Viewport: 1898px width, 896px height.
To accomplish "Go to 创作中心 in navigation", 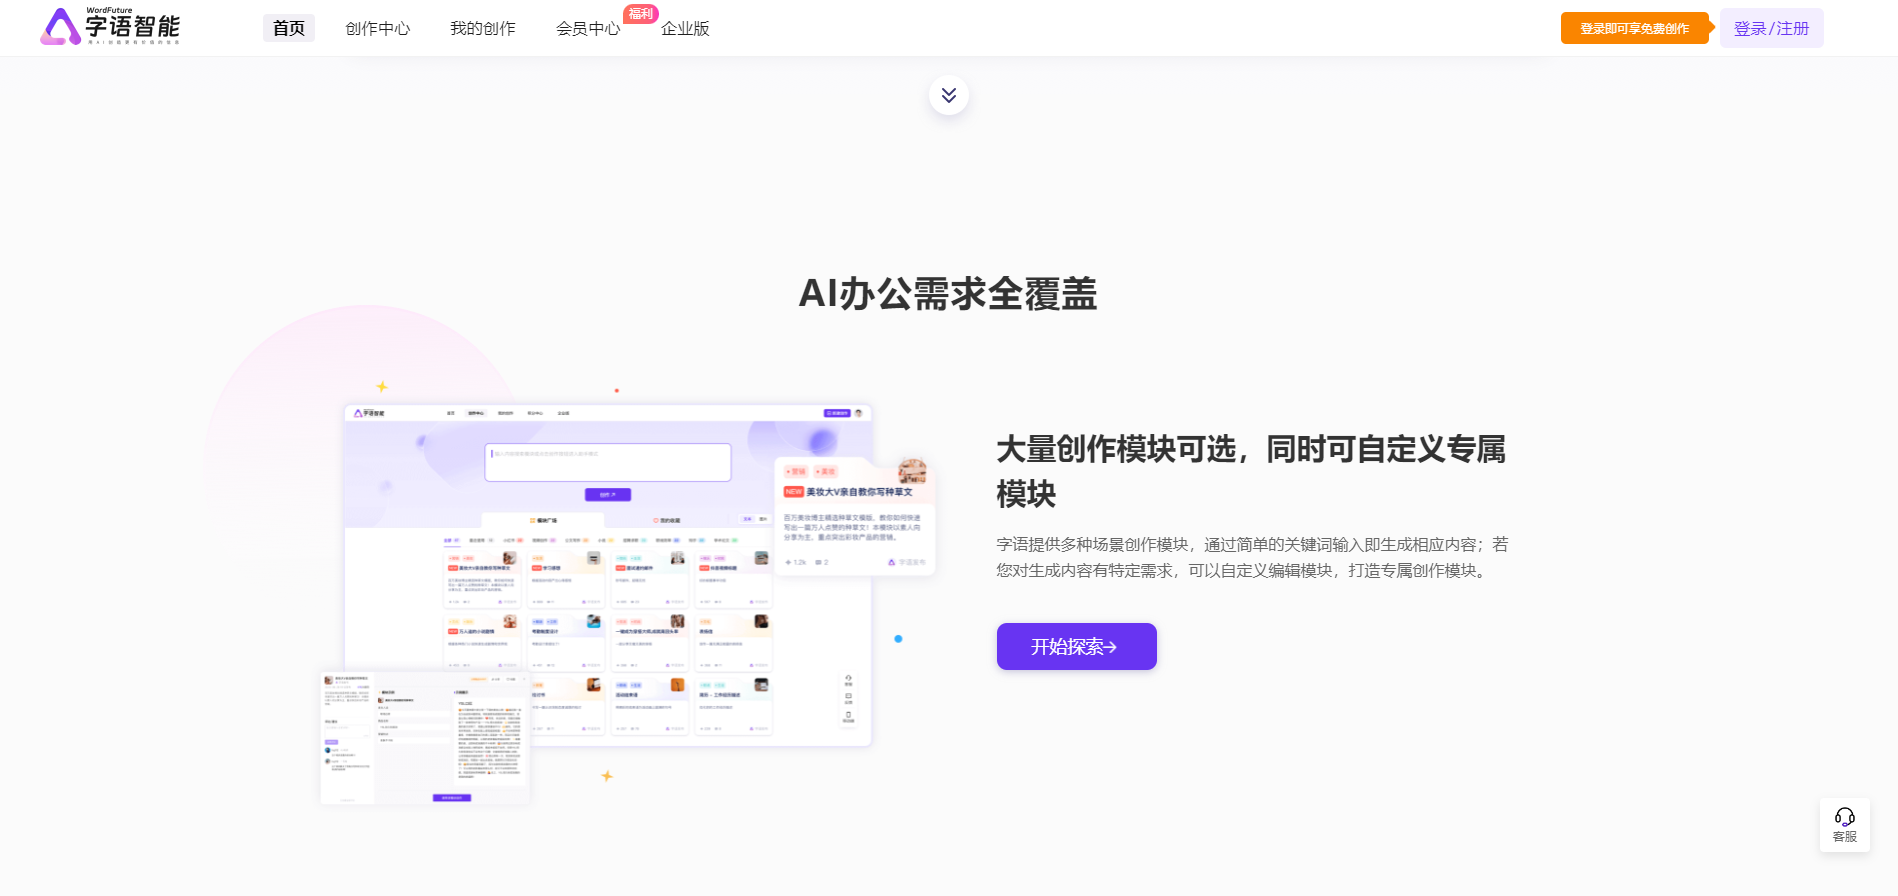I will (378, 28).
